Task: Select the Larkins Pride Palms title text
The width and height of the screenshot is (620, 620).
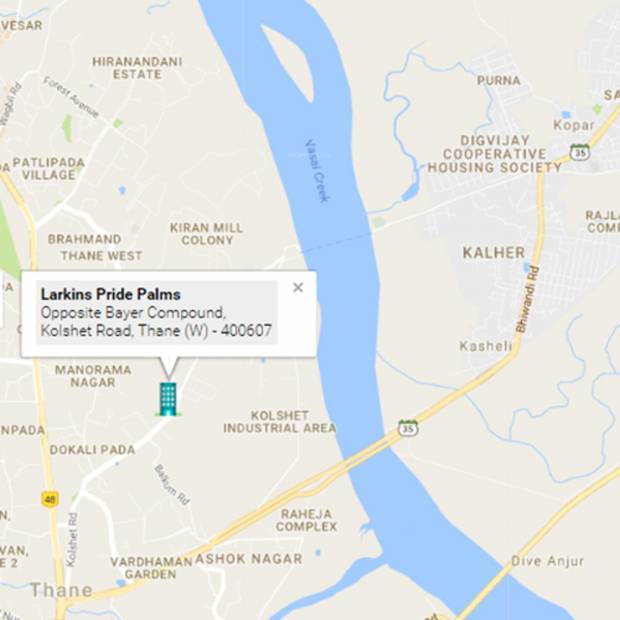Action: tap(111, 294)
